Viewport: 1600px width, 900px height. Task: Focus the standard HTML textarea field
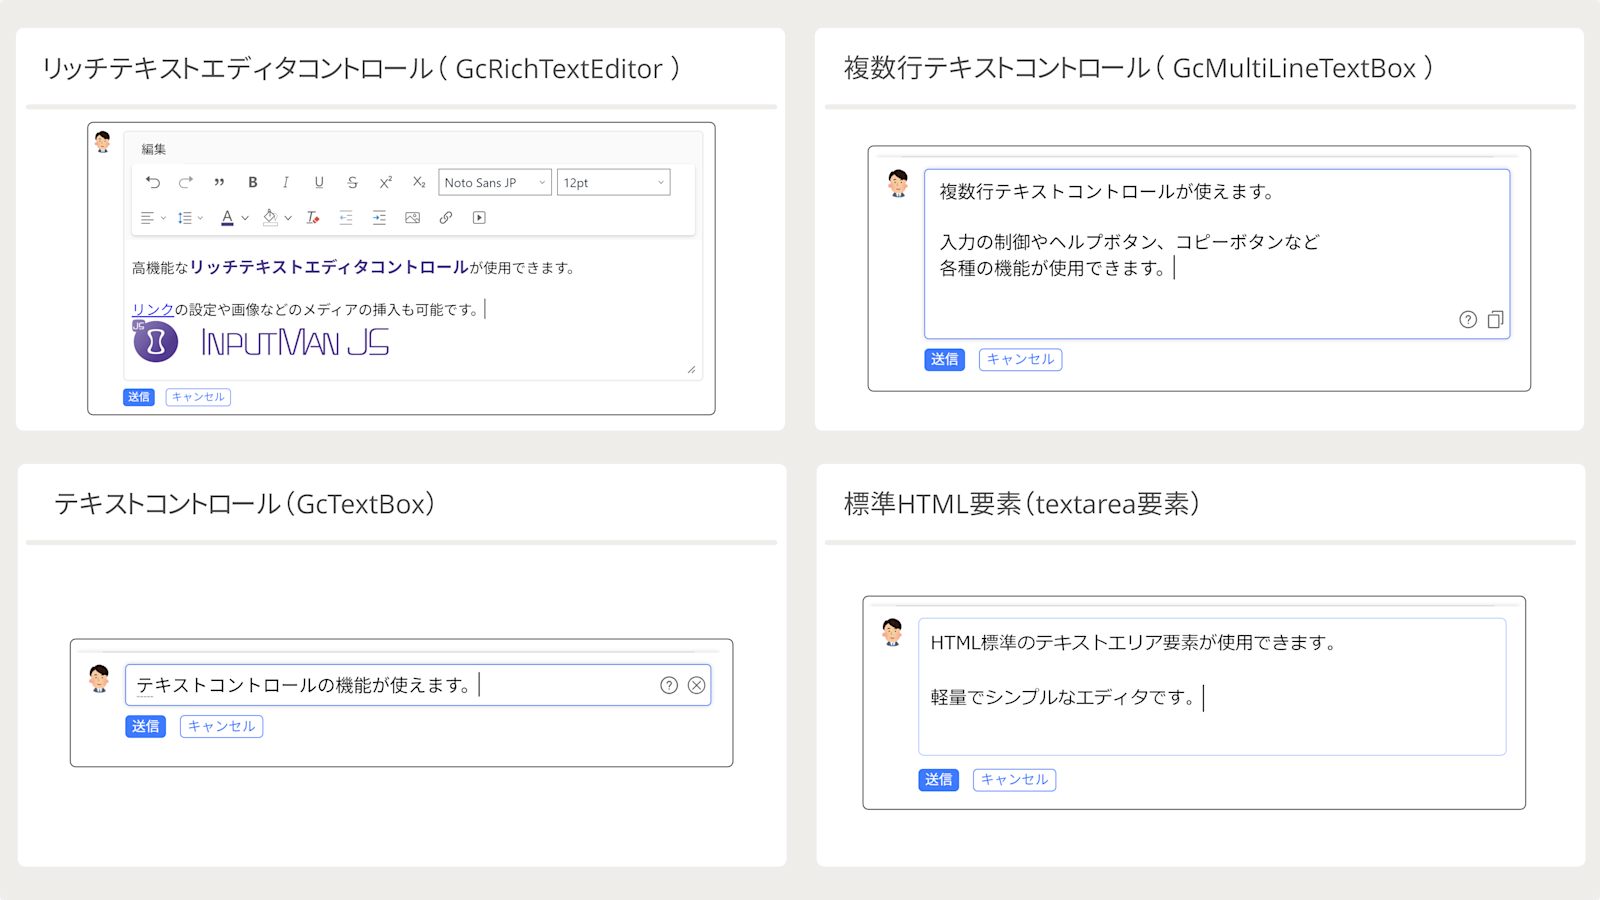1212,687
